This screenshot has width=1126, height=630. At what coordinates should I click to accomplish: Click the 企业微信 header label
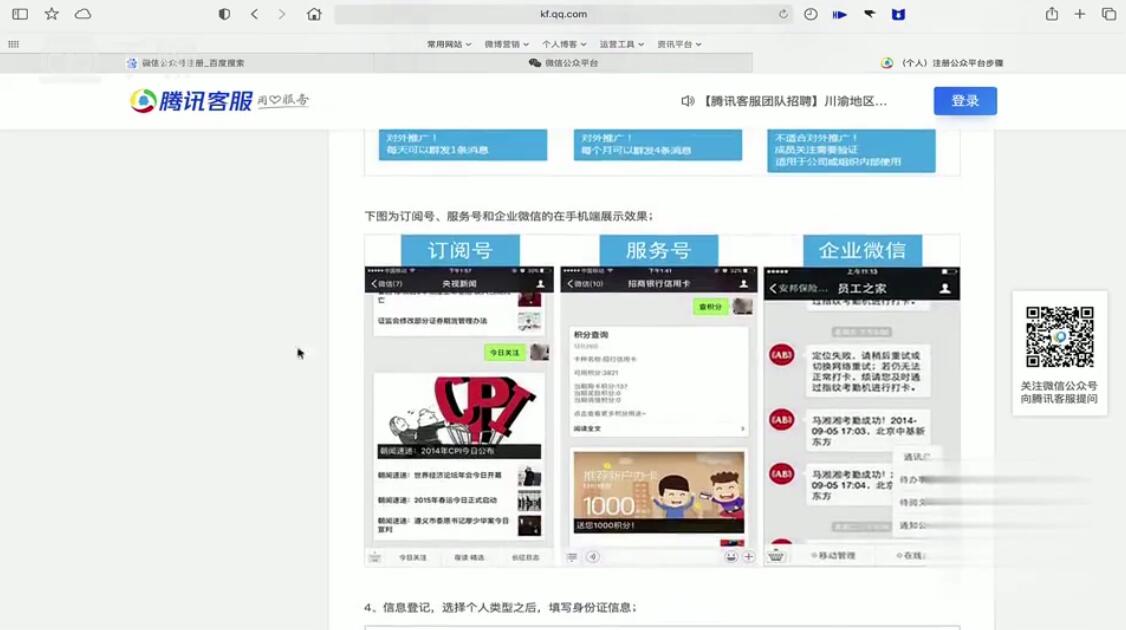(862, 250)
